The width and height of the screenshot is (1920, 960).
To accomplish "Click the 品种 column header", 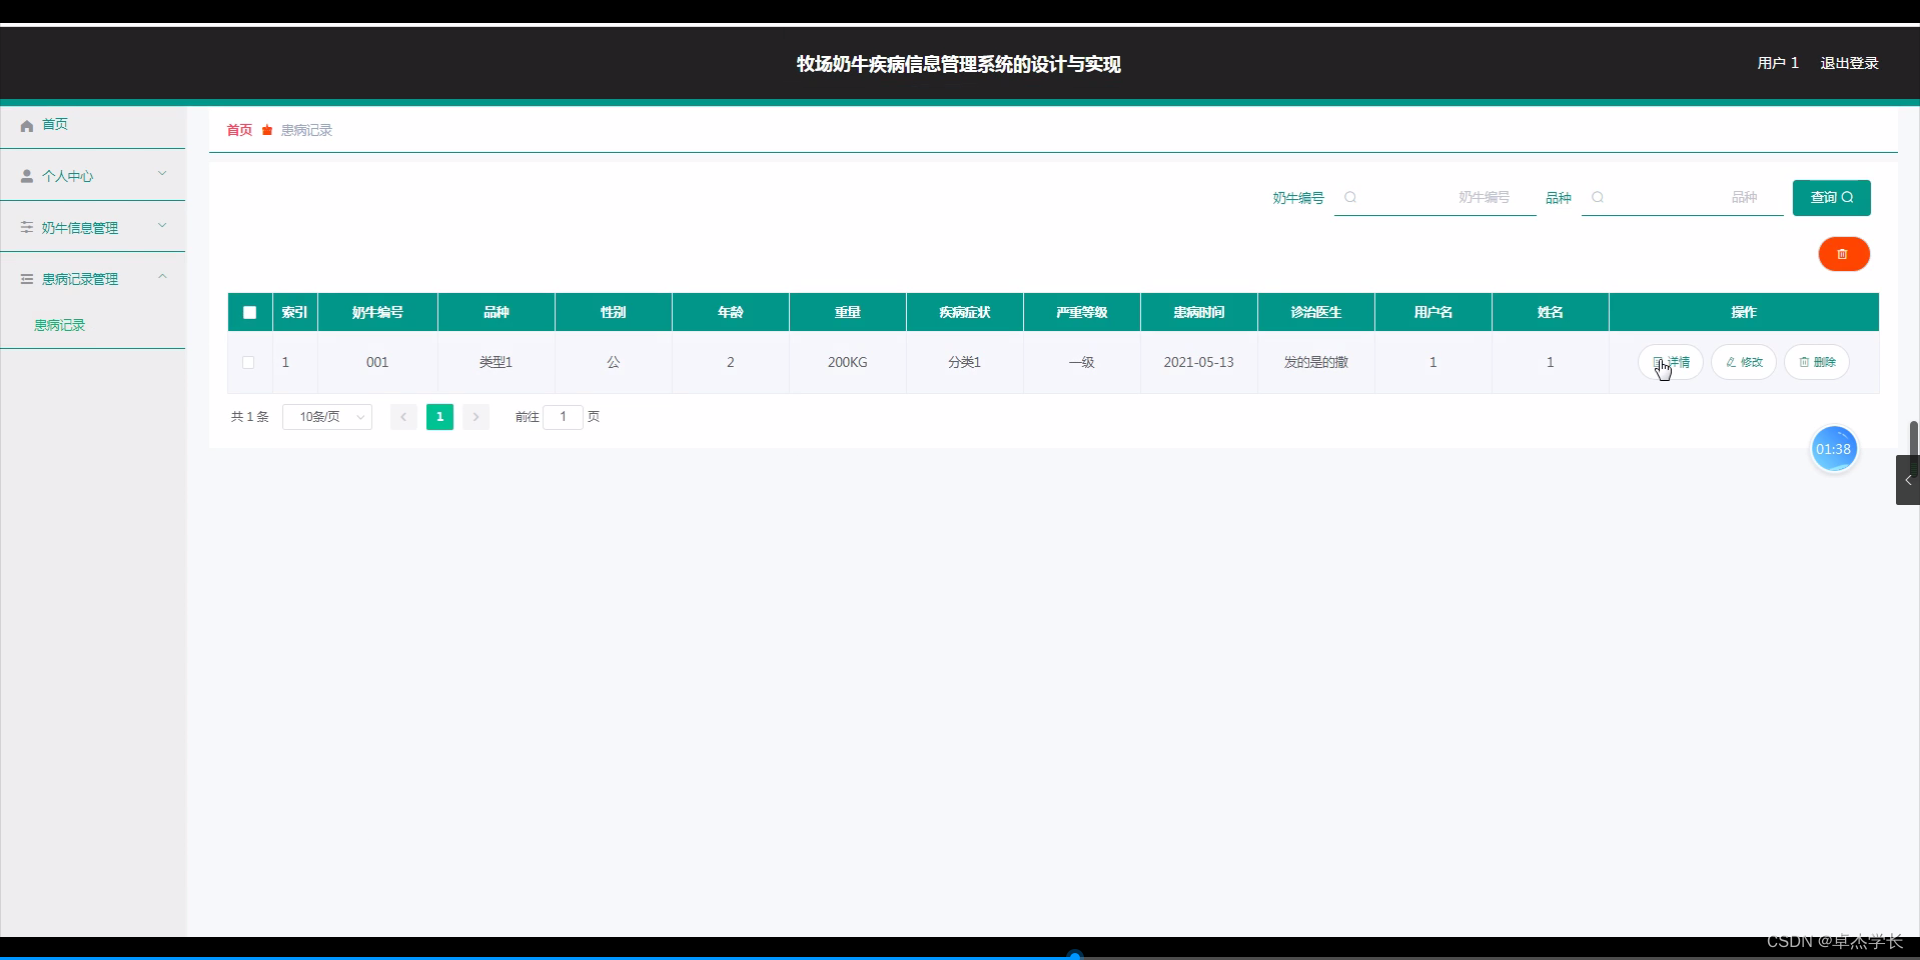I will [x=496, y=312].
